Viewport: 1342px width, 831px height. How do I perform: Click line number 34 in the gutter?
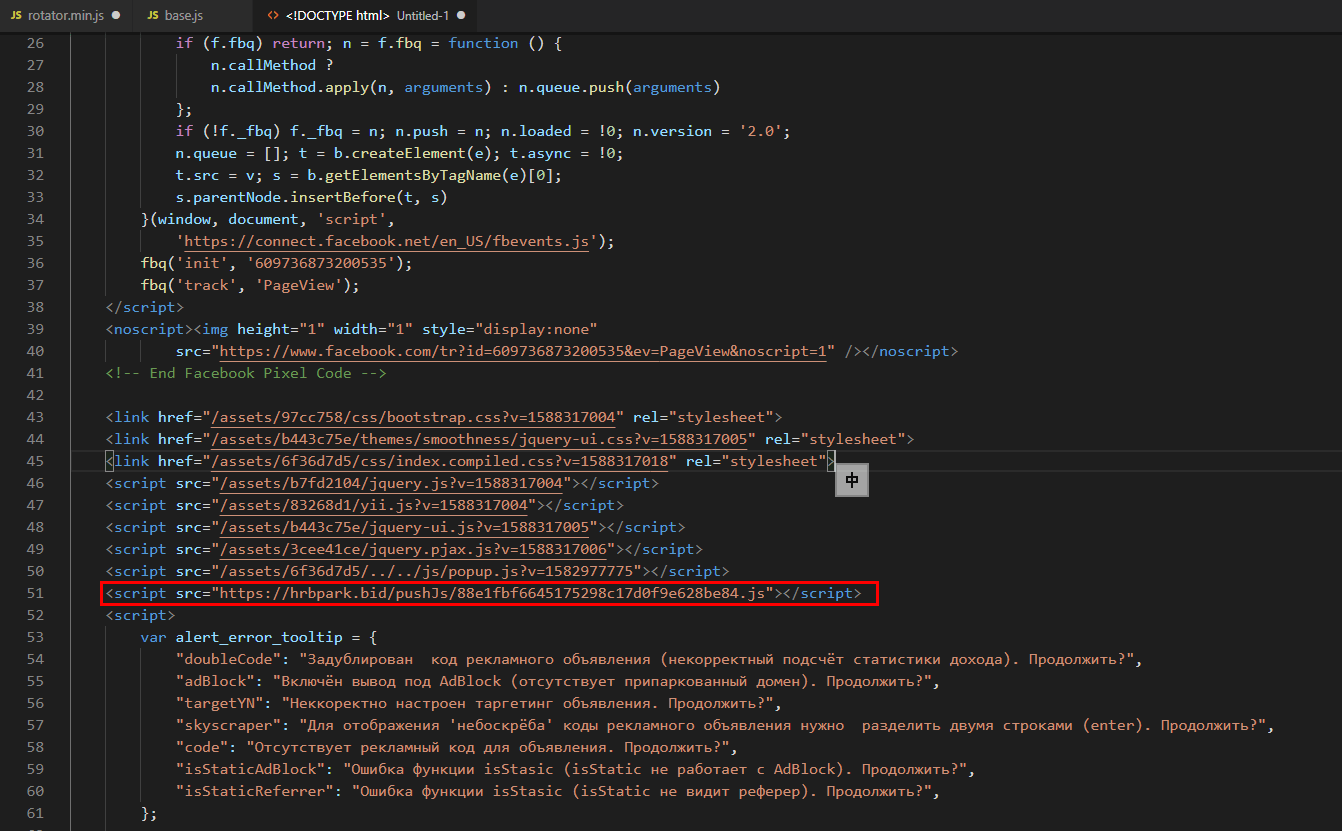click(x=35, y=219)
